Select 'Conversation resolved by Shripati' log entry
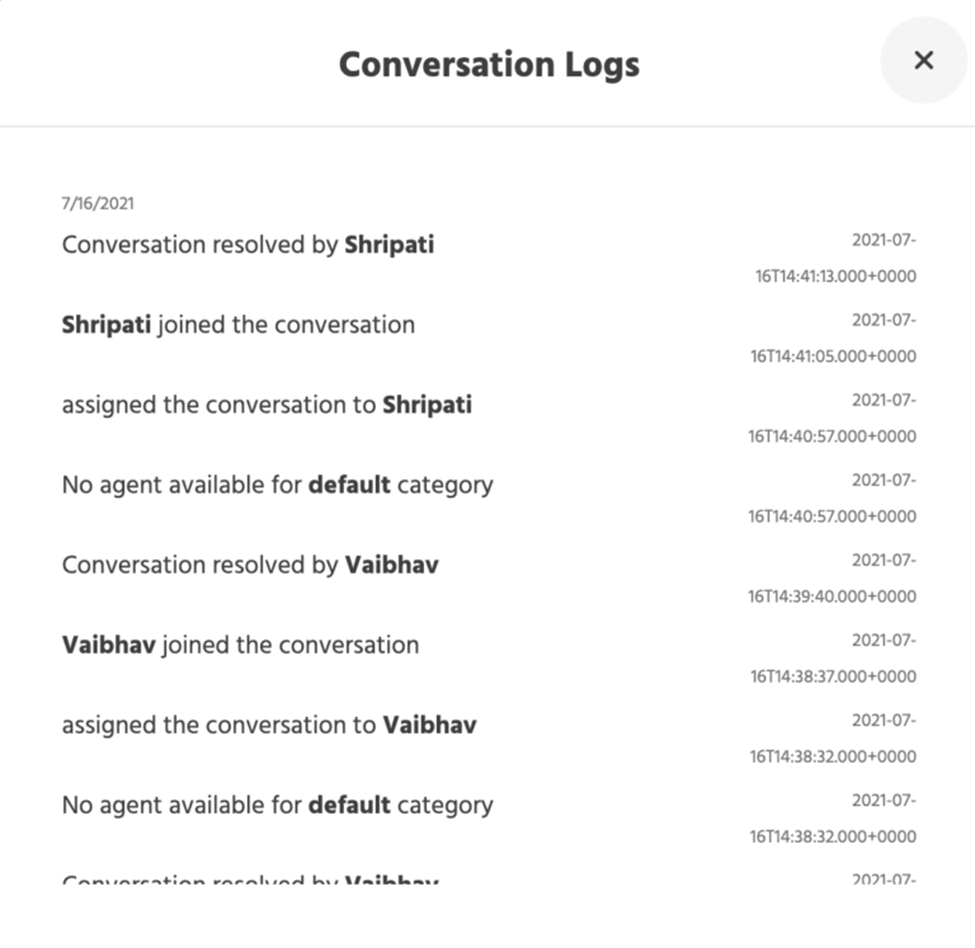This screenshot has width=975, height=948. [x=248, y=245]
